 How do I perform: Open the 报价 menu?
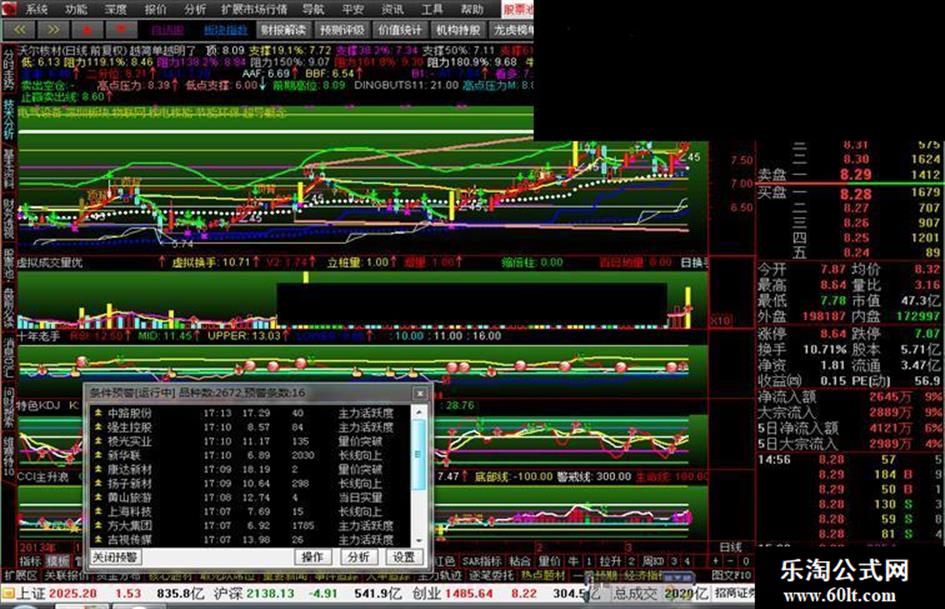point(155,9)
